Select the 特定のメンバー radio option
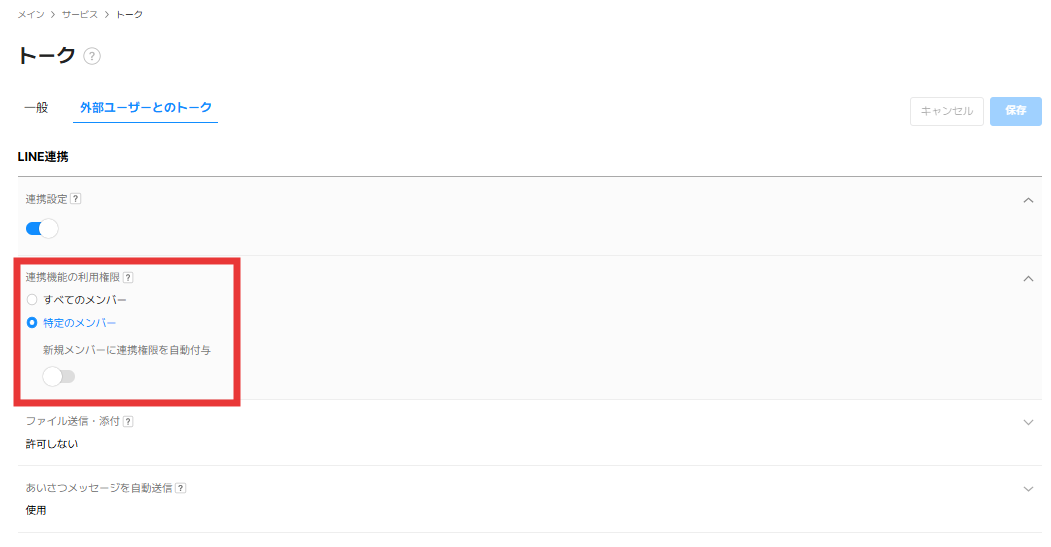This screenshot has width=1051, height=547. (32, 322)
